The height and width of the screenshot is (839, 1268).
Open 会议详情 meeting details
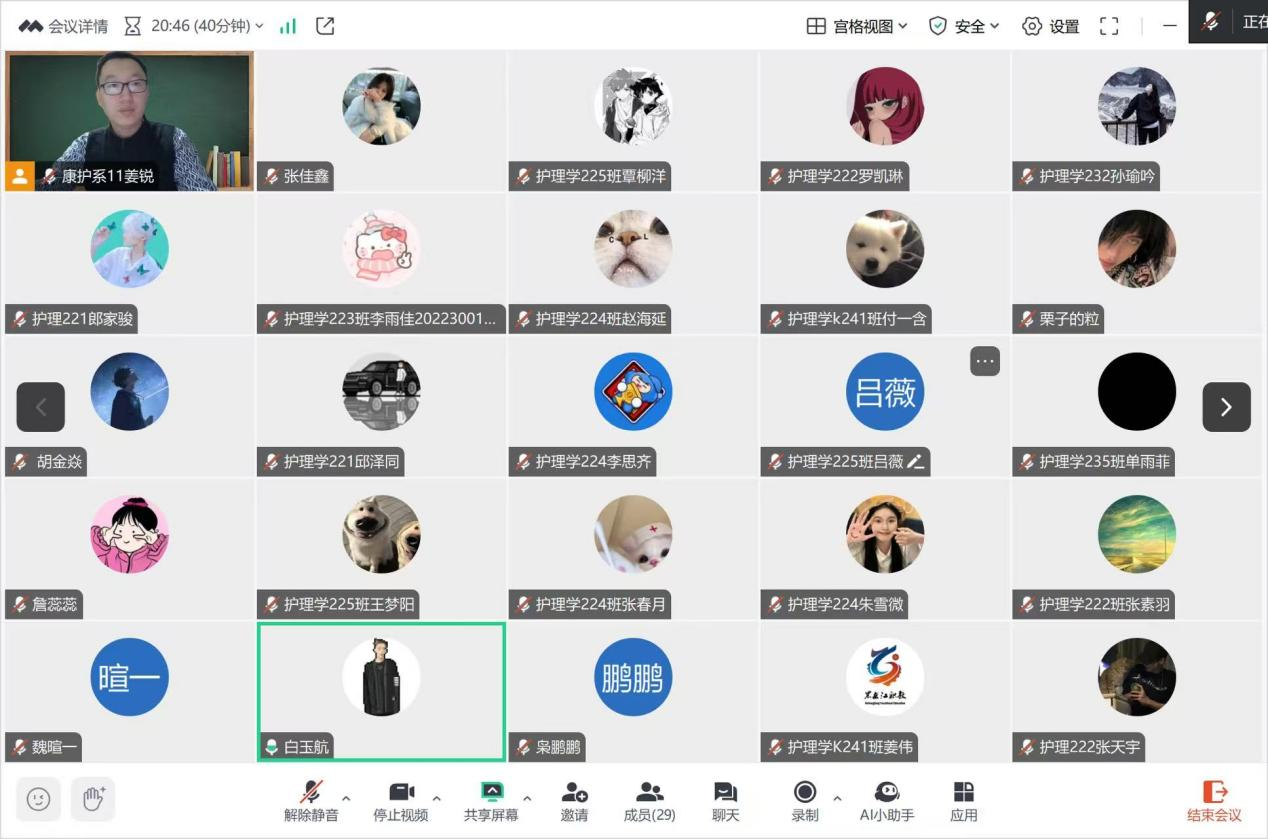coord(63,26)
